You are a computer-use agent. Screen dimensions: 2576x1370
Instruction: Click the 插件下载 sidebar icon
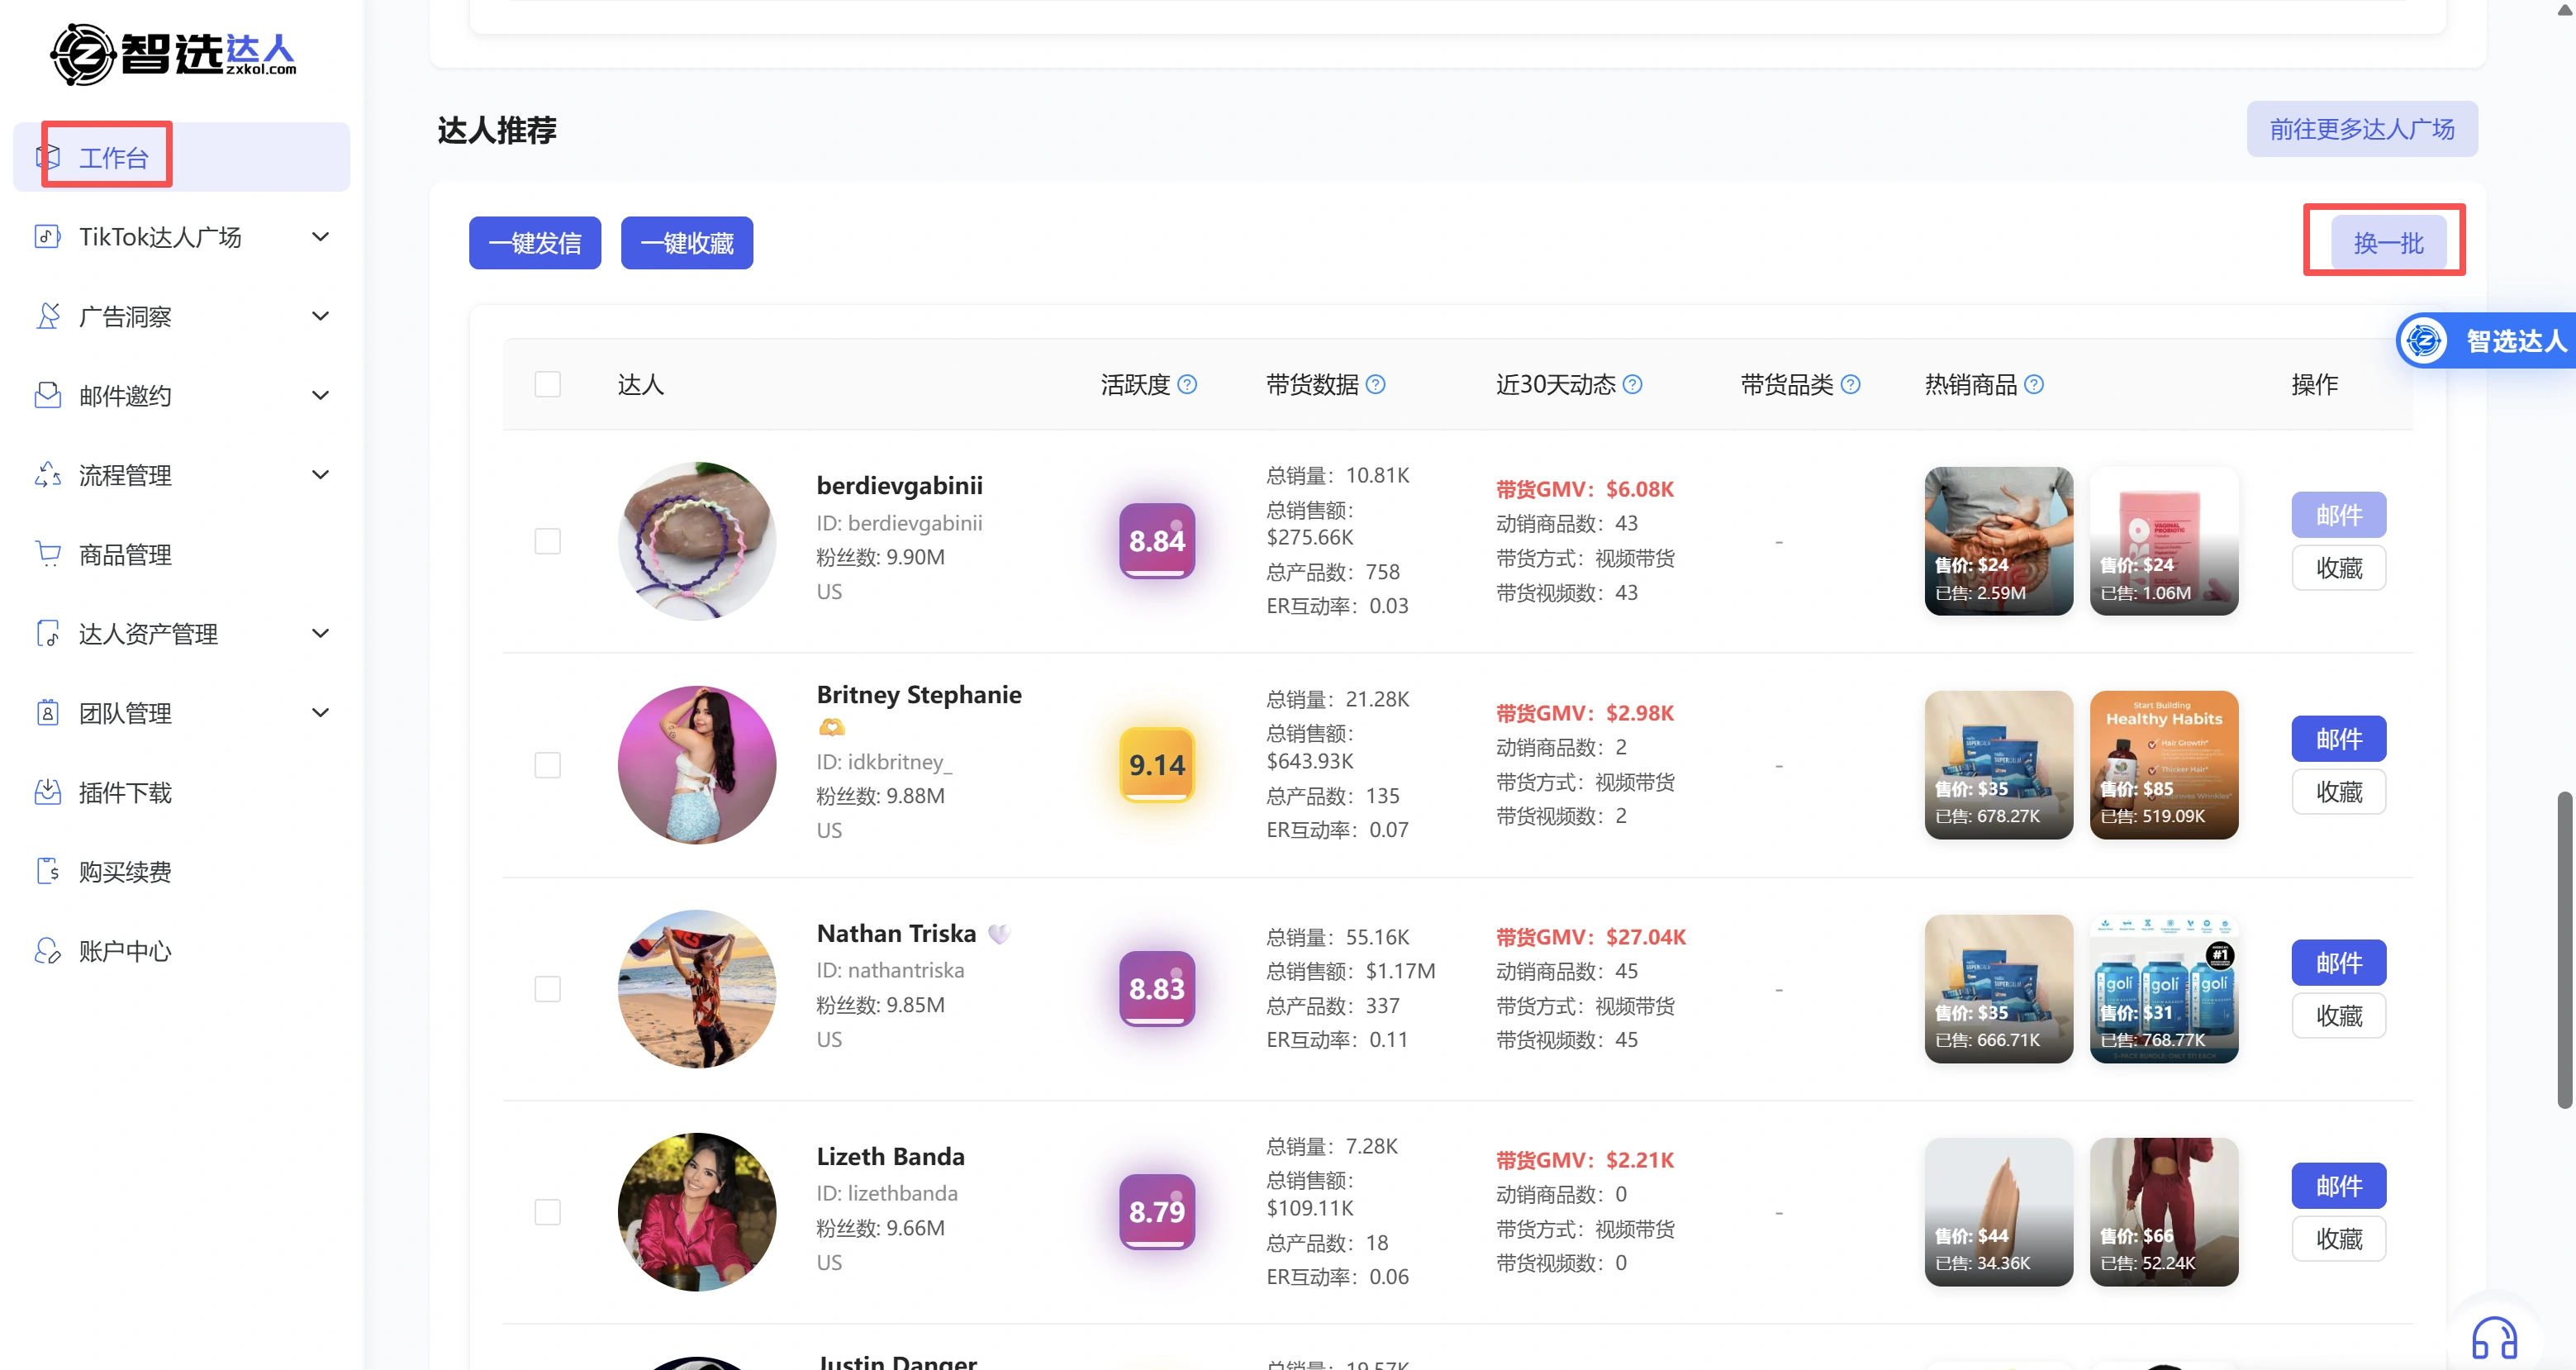[x=47, y=792]
